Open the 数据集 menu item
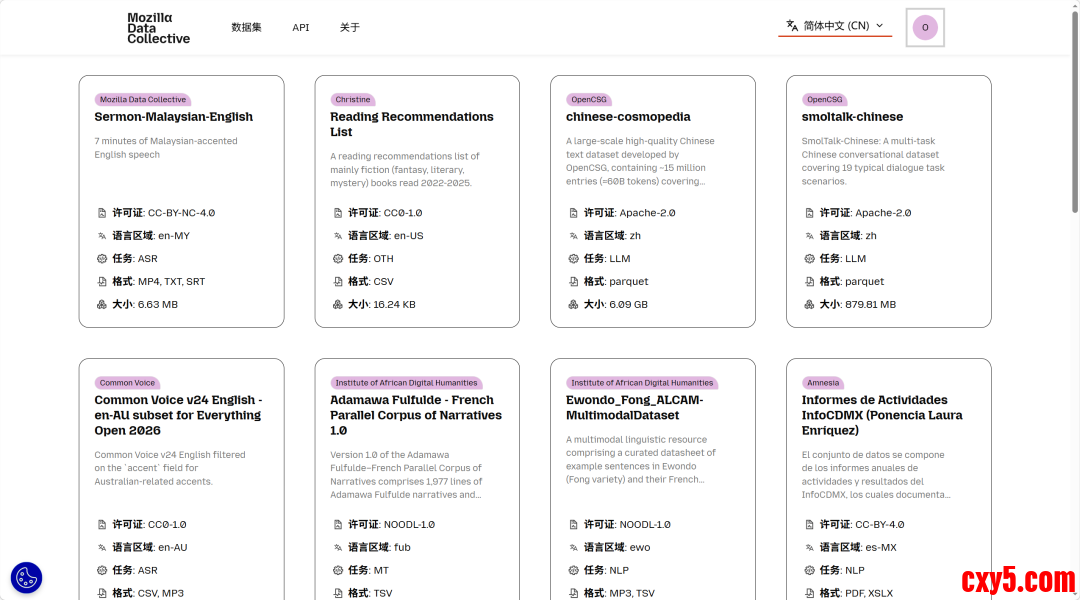Image resolution: width=1080 pixels, height=600 pixels. click(246, 28)
